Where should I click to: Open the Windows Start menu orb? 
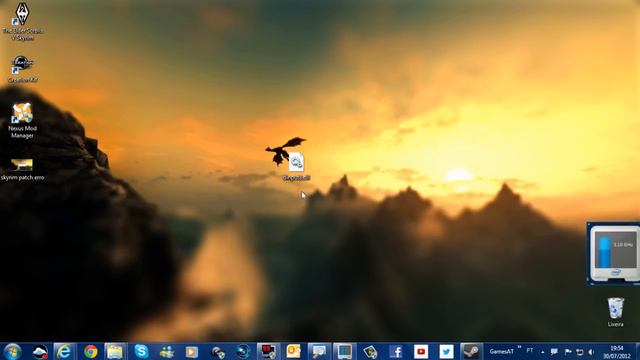pyautogui.click(x=12, y=351)
